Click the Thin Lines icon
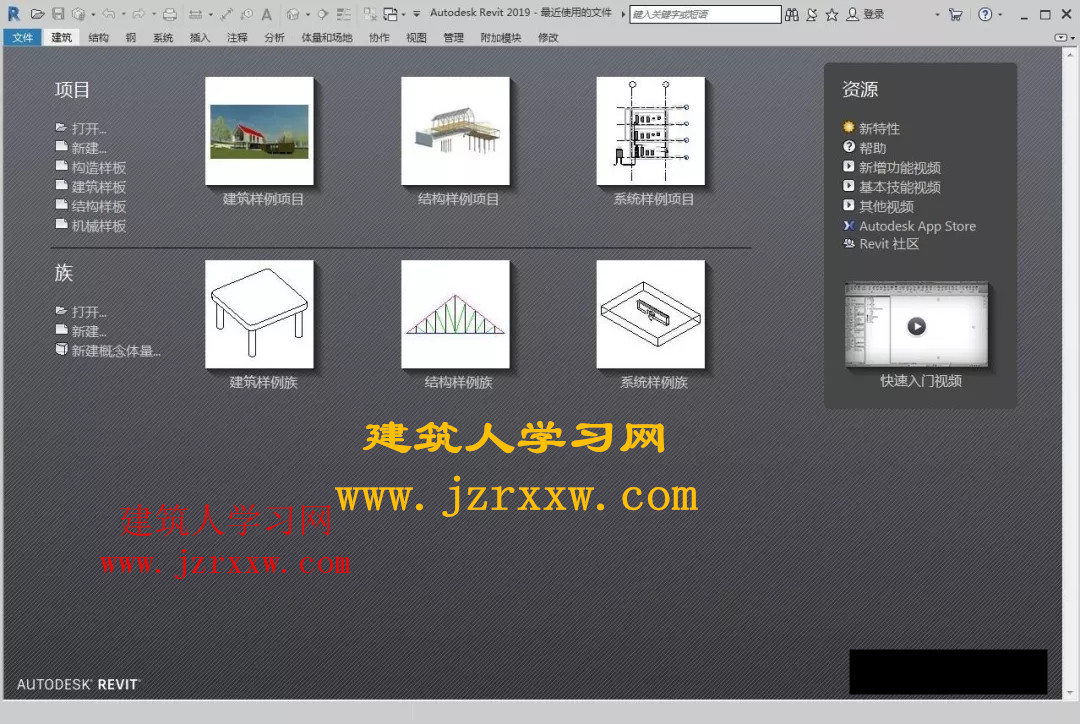This screenshot has height=724, width=1080. pyautogui.click(x=343, y=14)
